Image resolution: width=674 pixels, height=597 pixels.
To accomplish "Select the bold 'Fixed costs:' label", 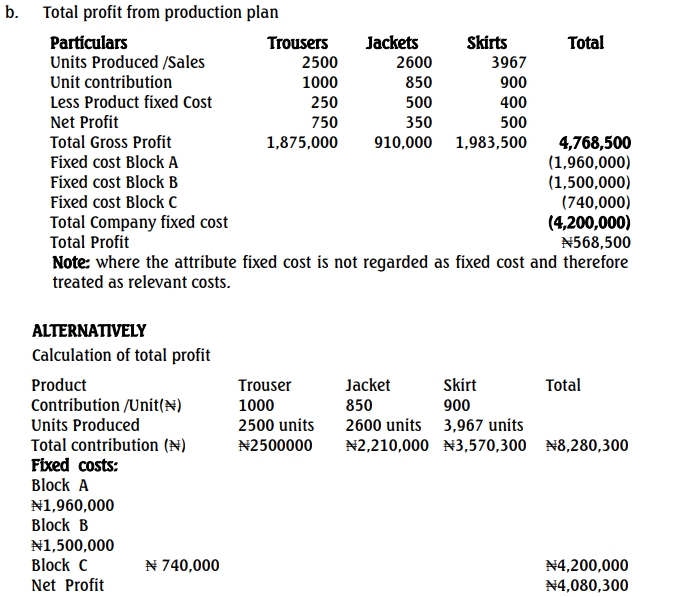I will coord(75,465).
